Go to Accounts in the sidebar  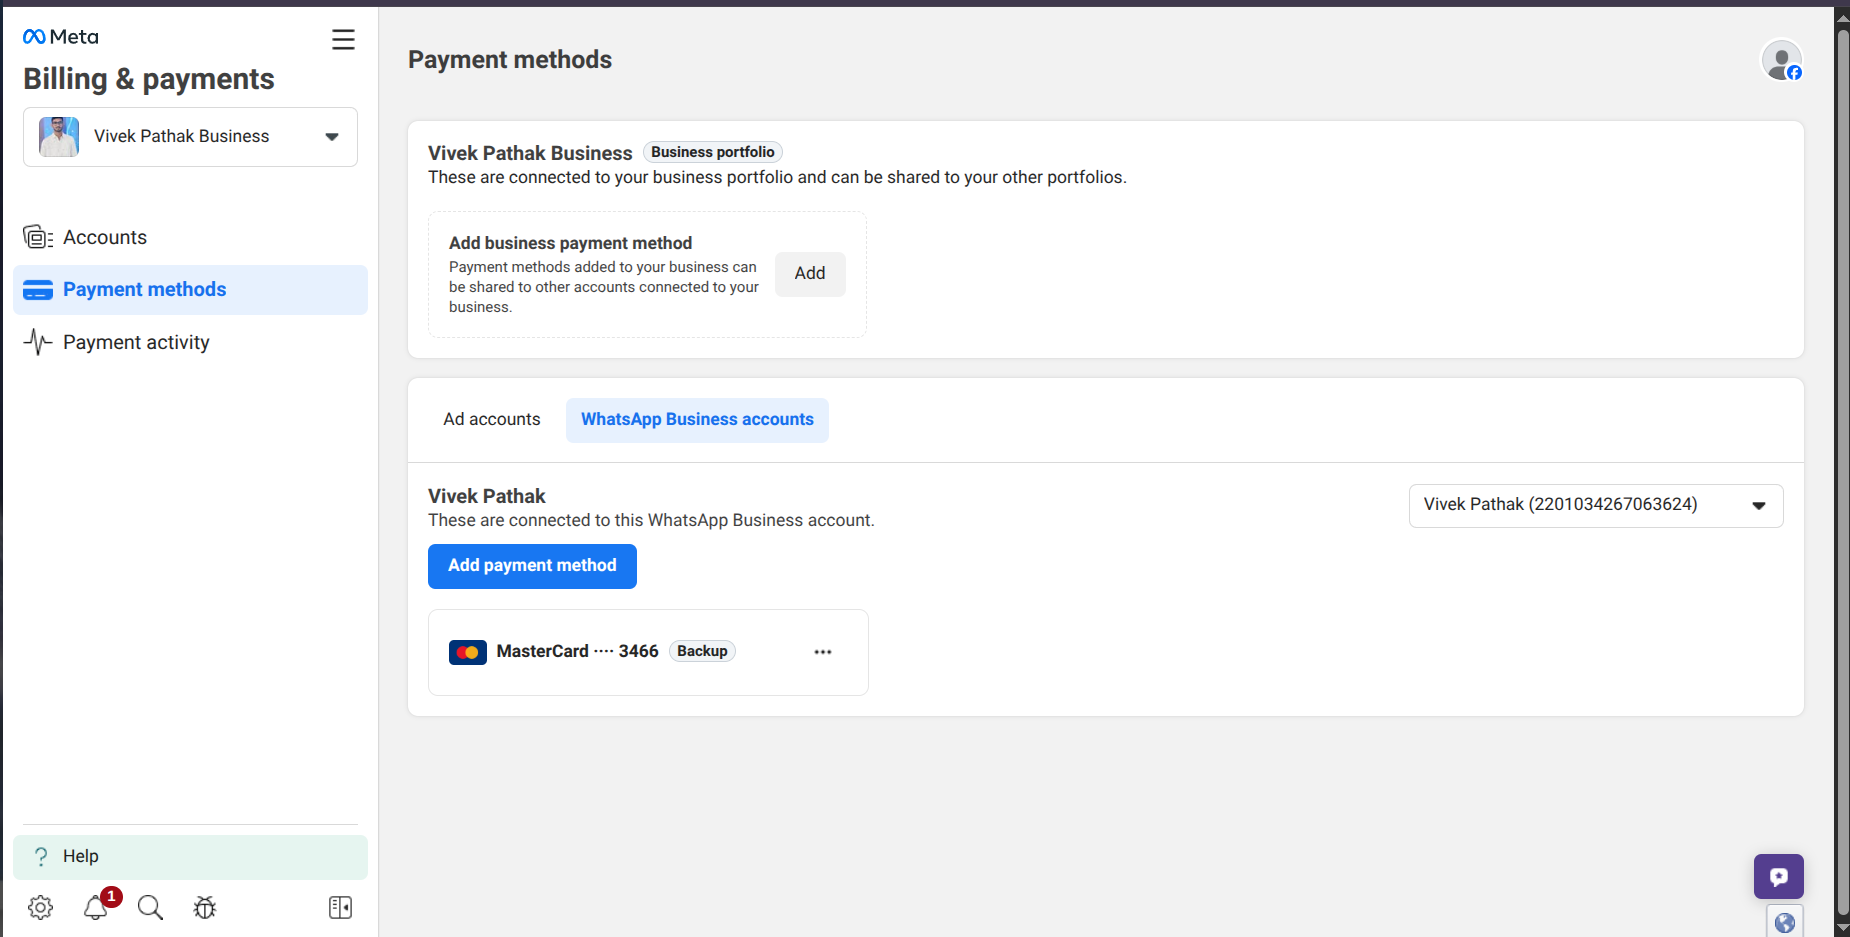[x=105, y=238]
